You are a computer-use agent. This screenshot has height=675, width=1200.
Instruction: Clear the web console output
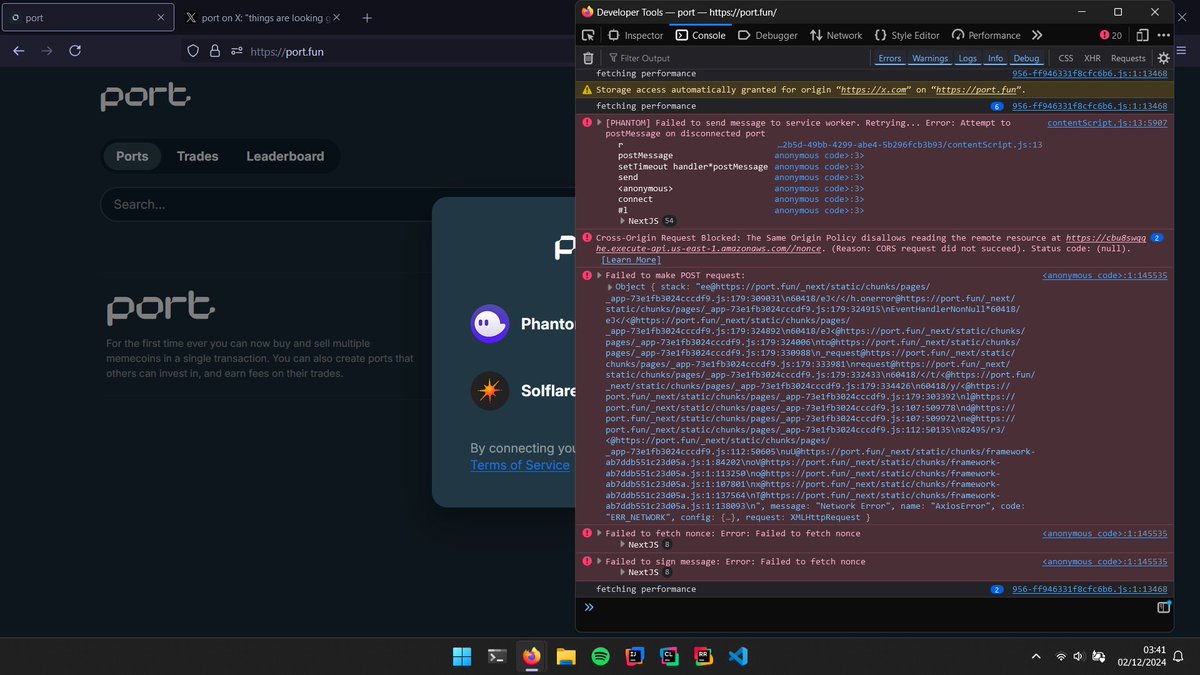[x=588, y=58]
